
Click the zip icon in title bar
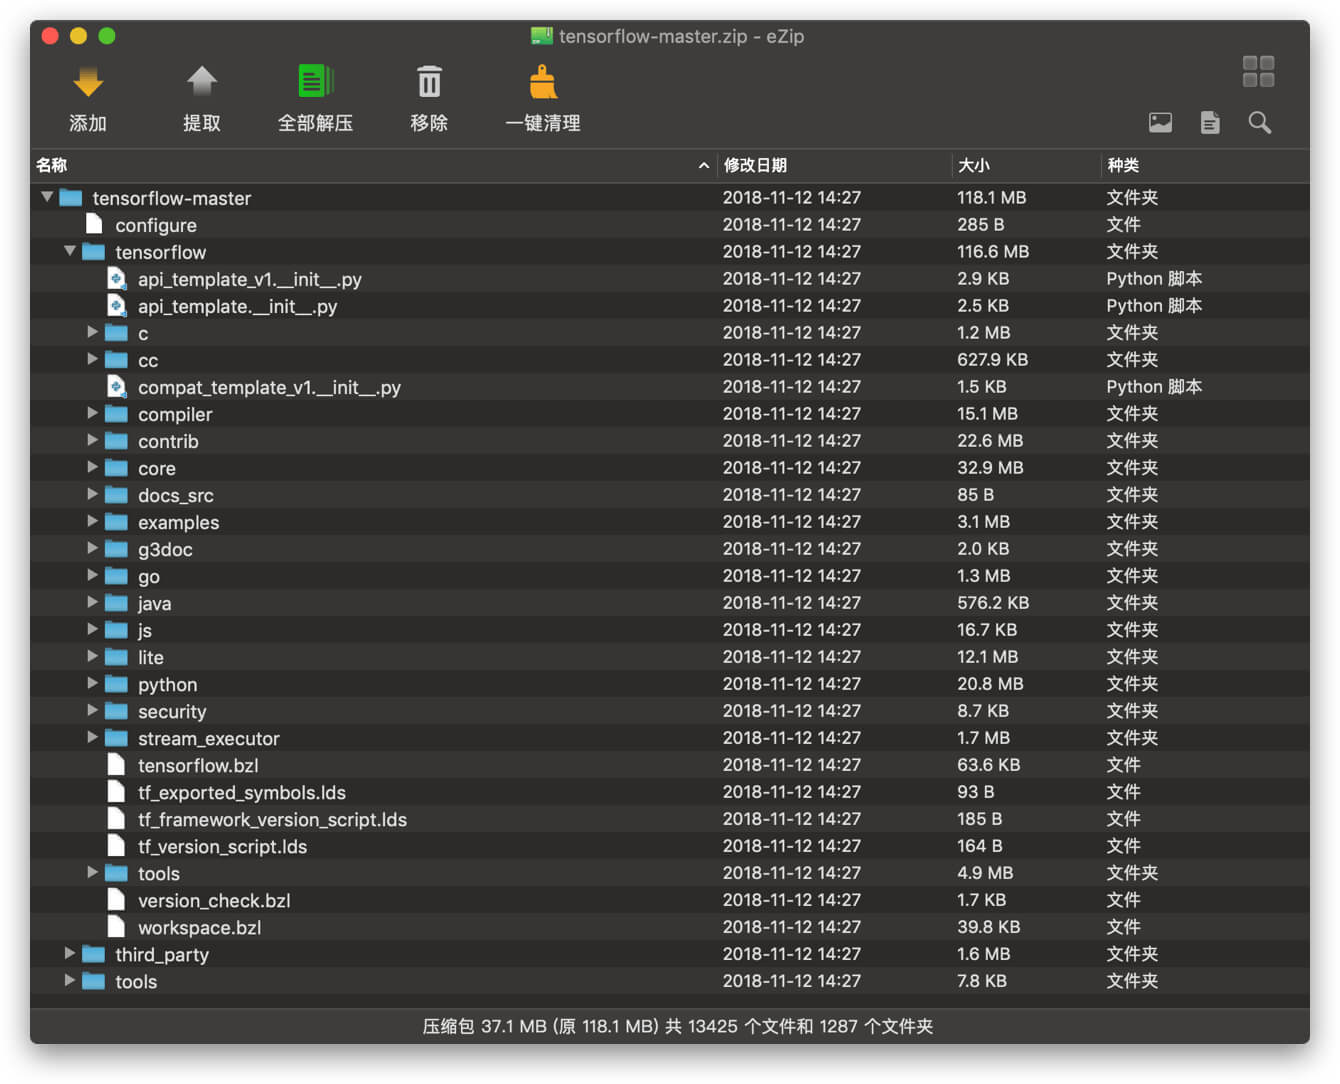(541, 36)
